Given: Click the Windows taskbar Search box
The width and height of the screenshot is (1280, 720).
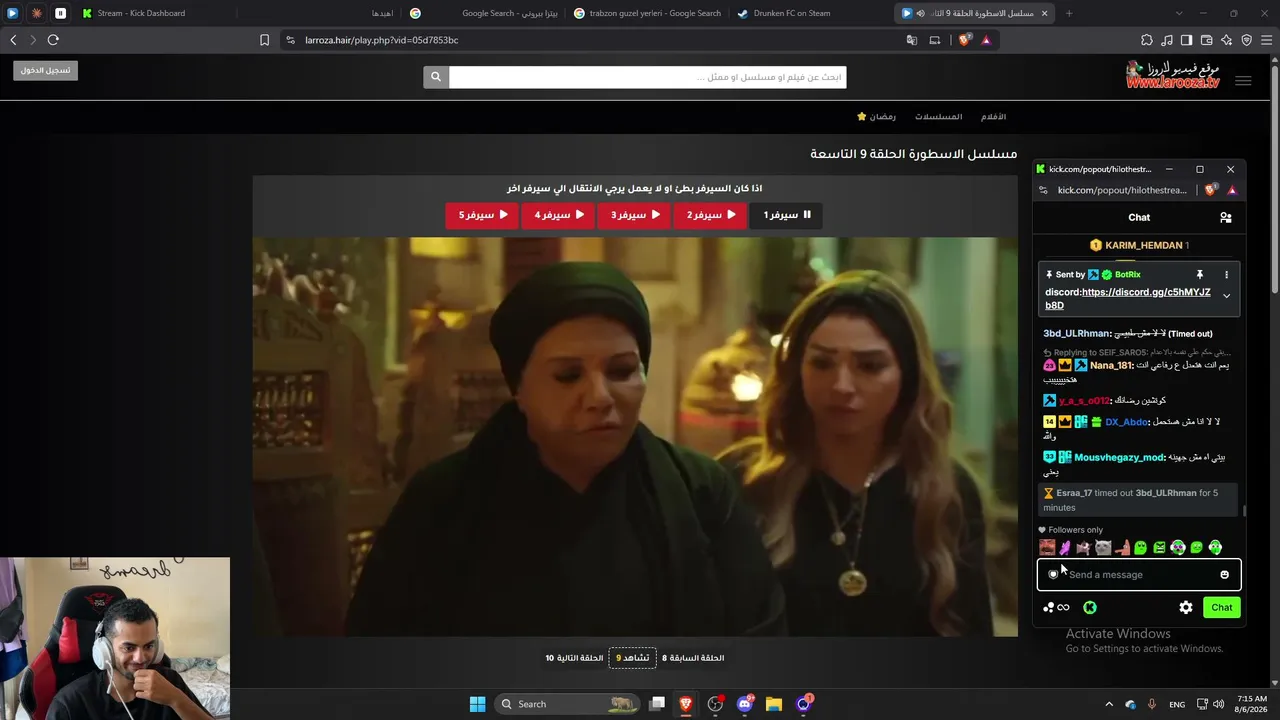Looking at the screenshot, I should click(566, 704).
